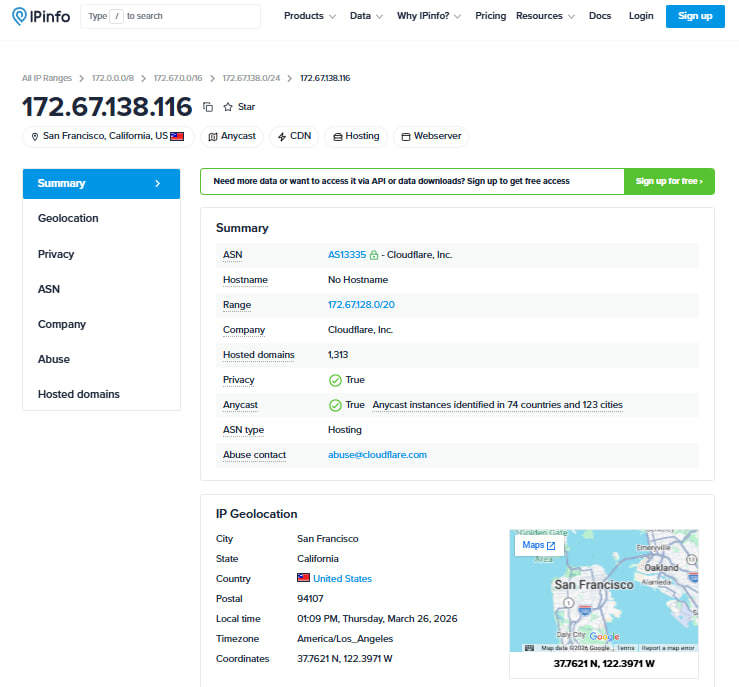Open the 172.0.0.0/8 breadcrumb

(113, 78)
